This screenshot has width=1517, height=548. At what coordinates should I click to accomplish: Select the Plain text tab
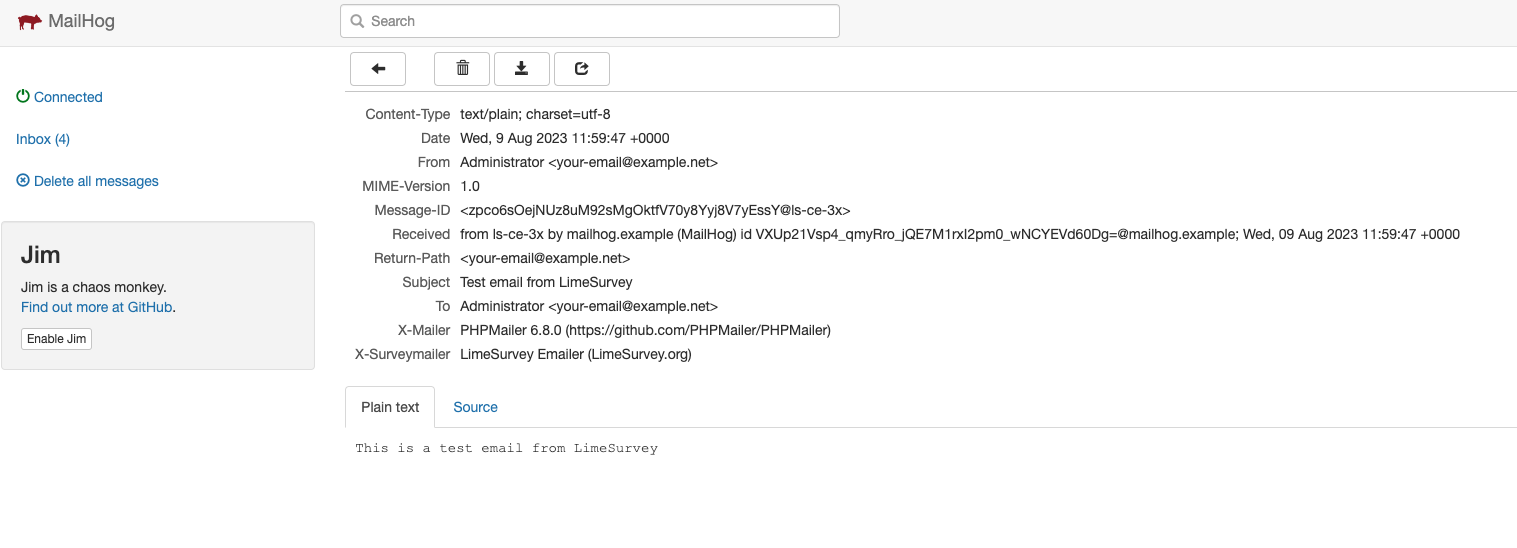(390, 407)
